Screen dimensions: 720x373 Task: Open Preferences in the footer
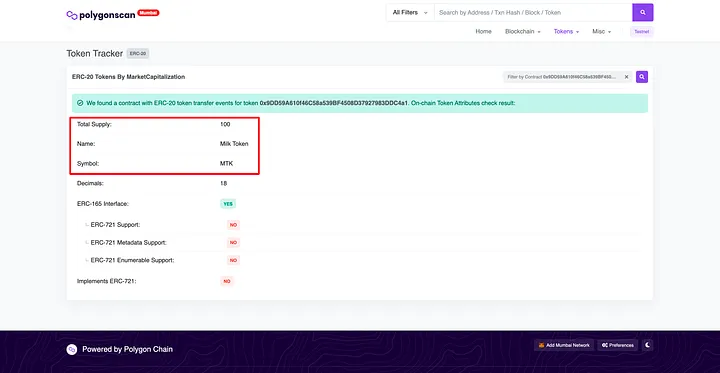tap(618, 345)
